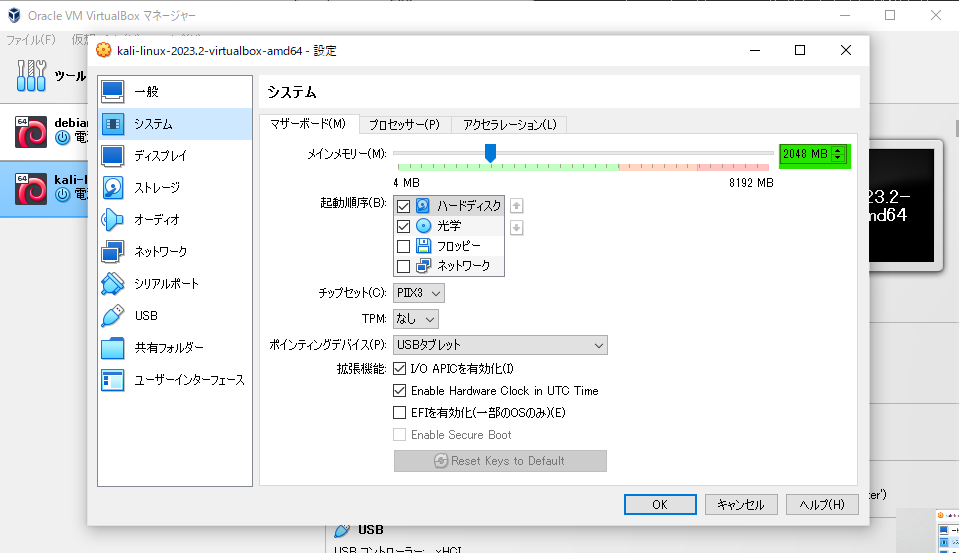Maximize the settings dialog window
The image size is (959, 553).
pos(800,50)
